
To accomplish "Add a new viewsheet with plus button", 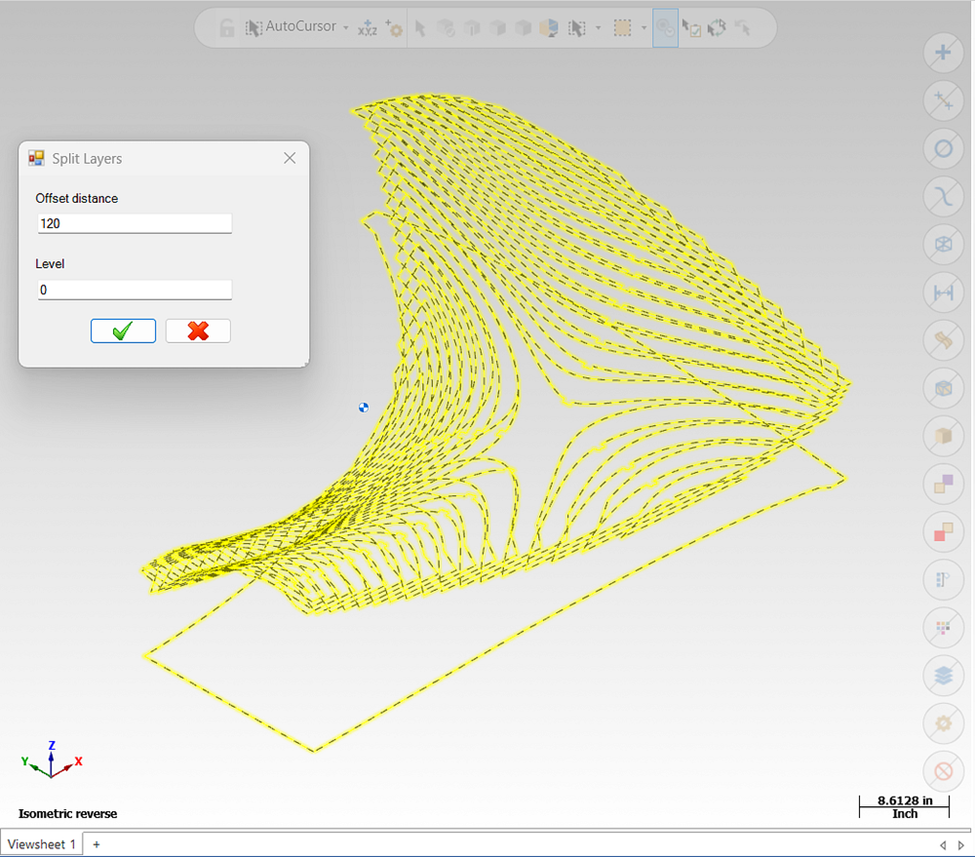I will click(x=96, y=844).
